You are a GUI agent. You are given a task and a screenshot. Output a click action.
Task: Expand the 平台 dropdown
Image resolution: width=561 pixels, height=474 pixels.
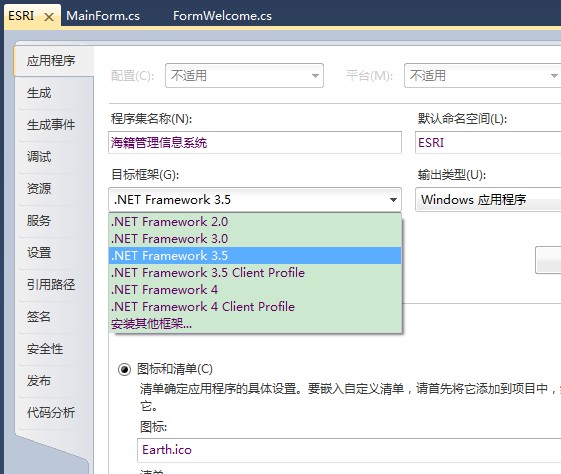click(x=482, y=75)
